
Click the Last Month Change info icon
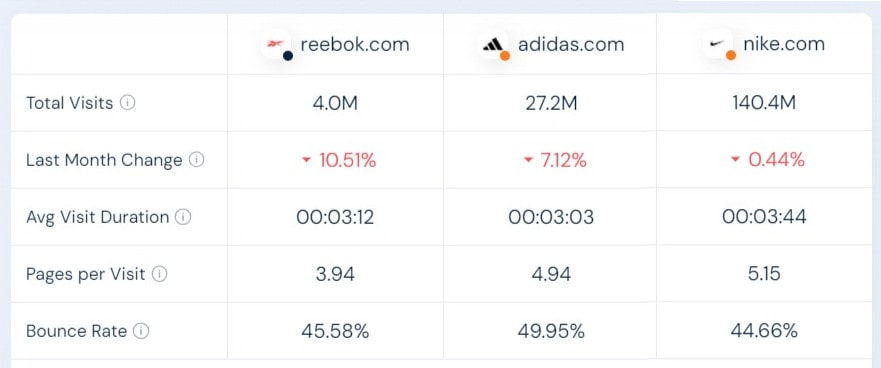pos(197,160)
